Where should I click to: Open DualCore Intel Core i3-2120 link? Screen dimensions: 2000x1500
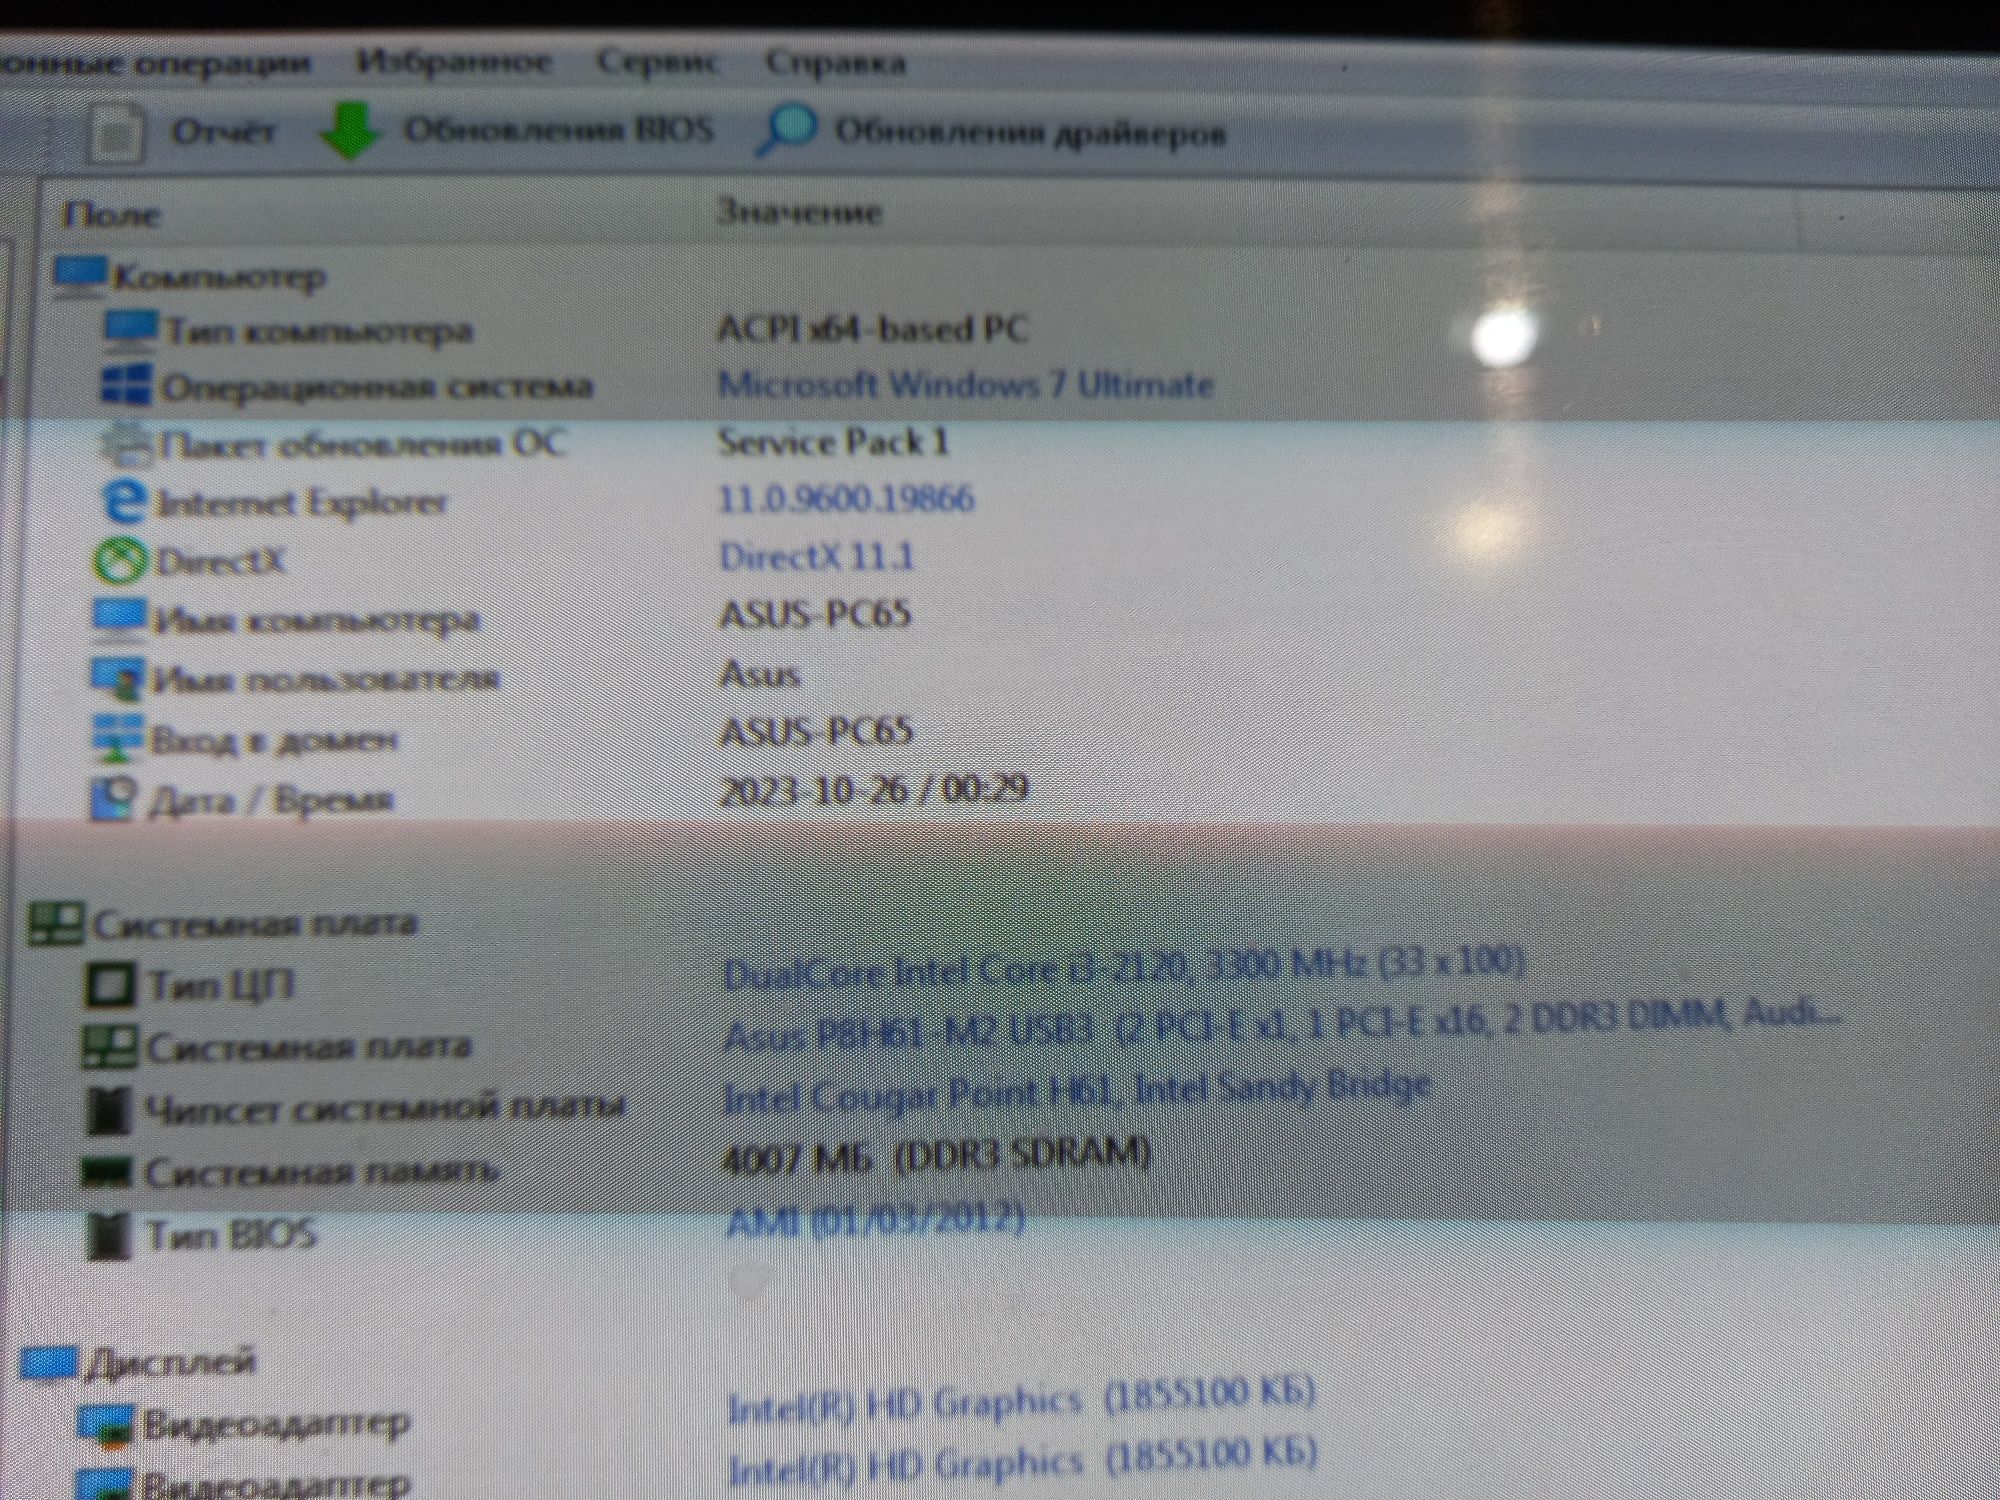click(1124, 967)
